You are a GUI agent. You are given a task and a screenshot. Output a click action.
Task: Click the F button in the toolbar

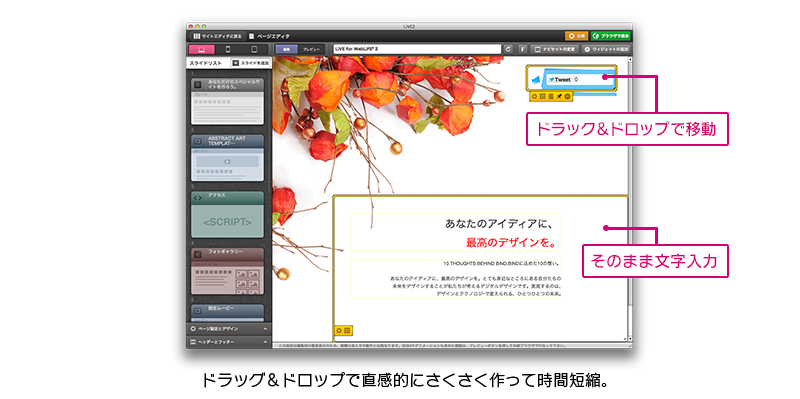[522, 49]
